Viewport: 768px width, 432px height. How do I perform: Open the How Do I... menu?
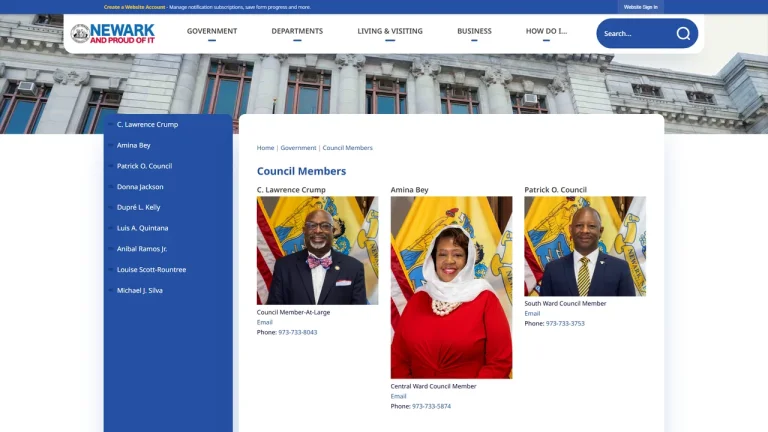(x=546, y=31)
